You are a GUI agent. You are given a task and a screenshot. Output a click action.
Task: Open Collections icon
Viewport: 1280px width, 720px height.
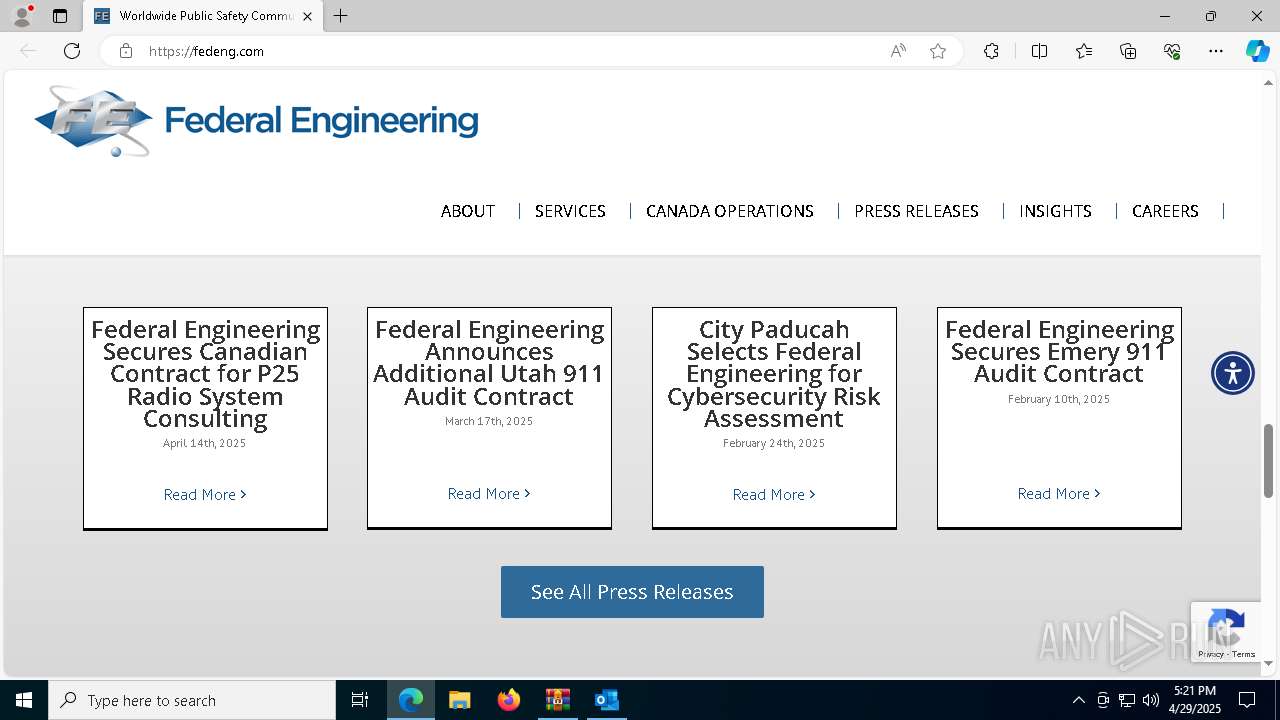pyautogui.click(x=1128, y=51)
